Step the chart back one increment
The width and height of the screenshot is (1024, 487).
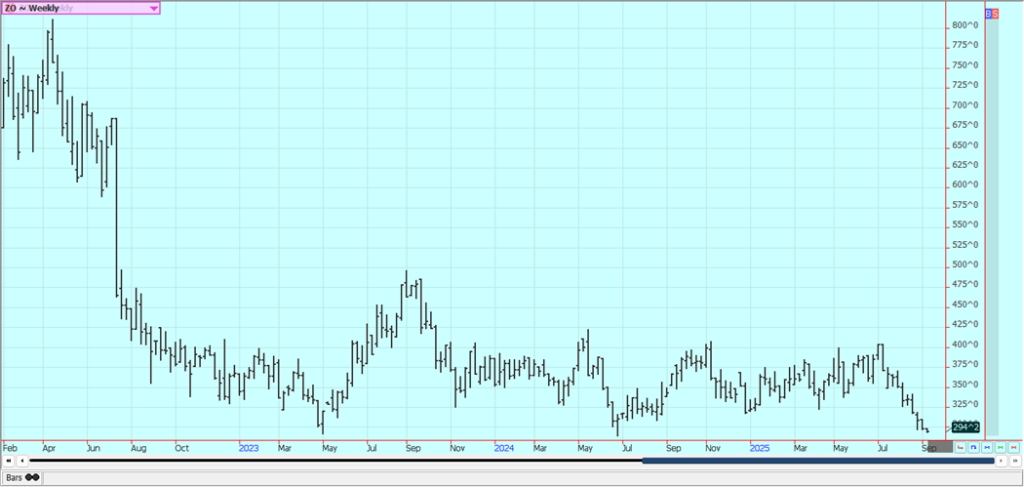tap(22, 461)
